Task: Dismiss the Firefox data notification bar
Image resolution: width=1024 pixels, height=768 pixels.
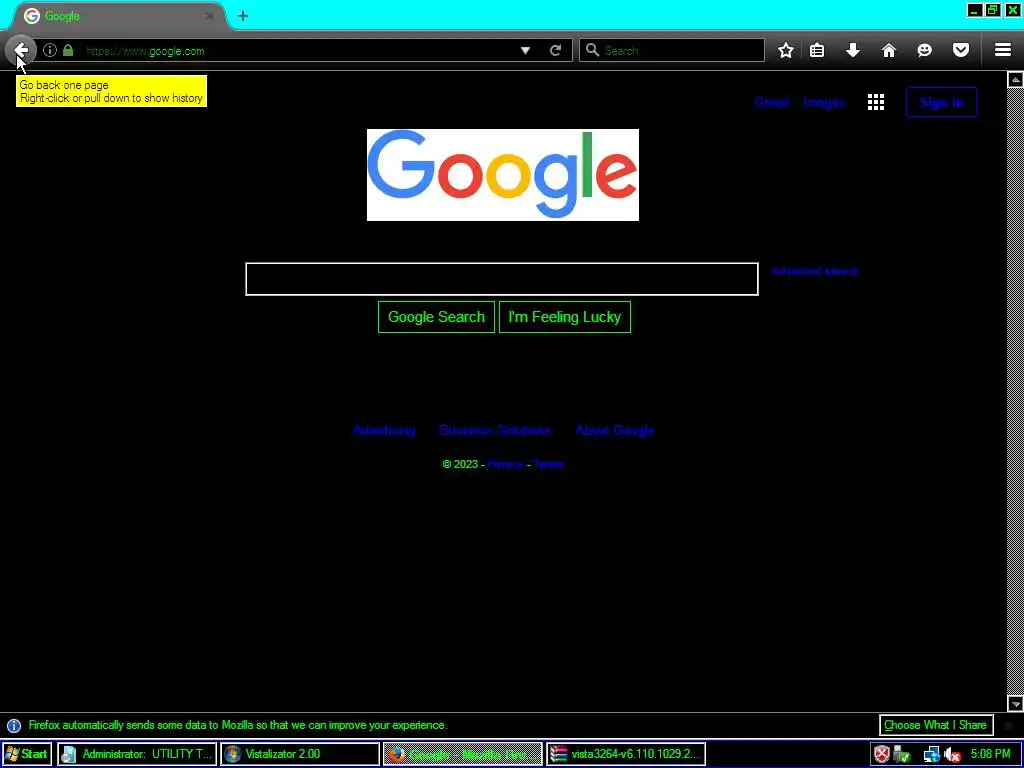Action: (1009, 726)
